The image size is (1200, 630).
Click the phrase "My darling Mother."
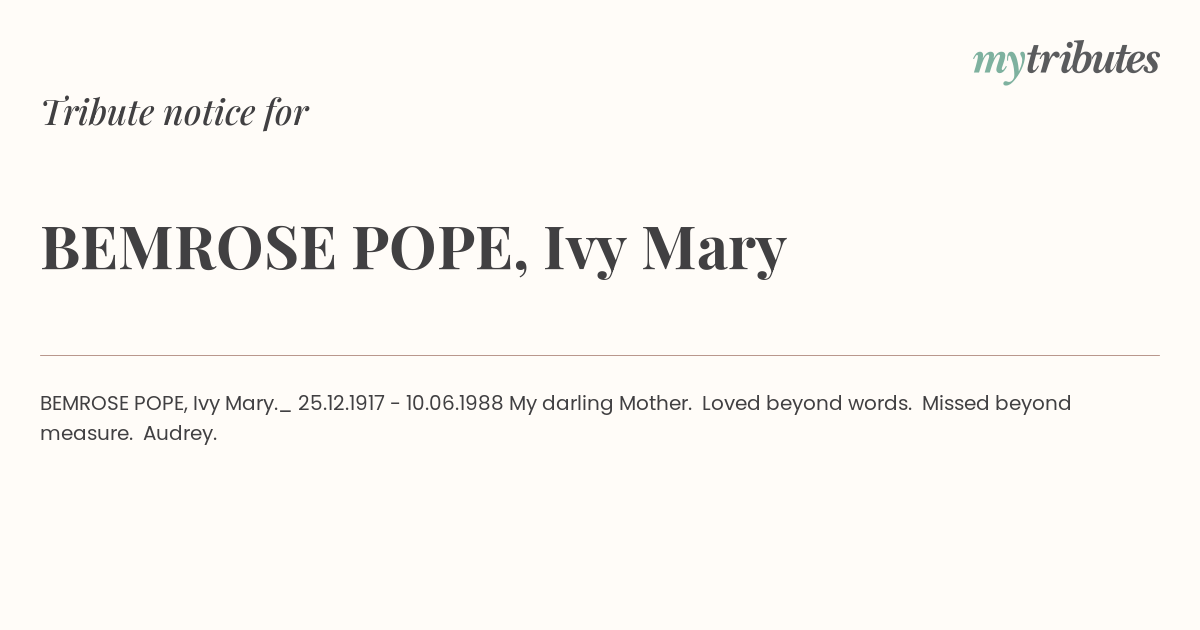coord(600,403)
